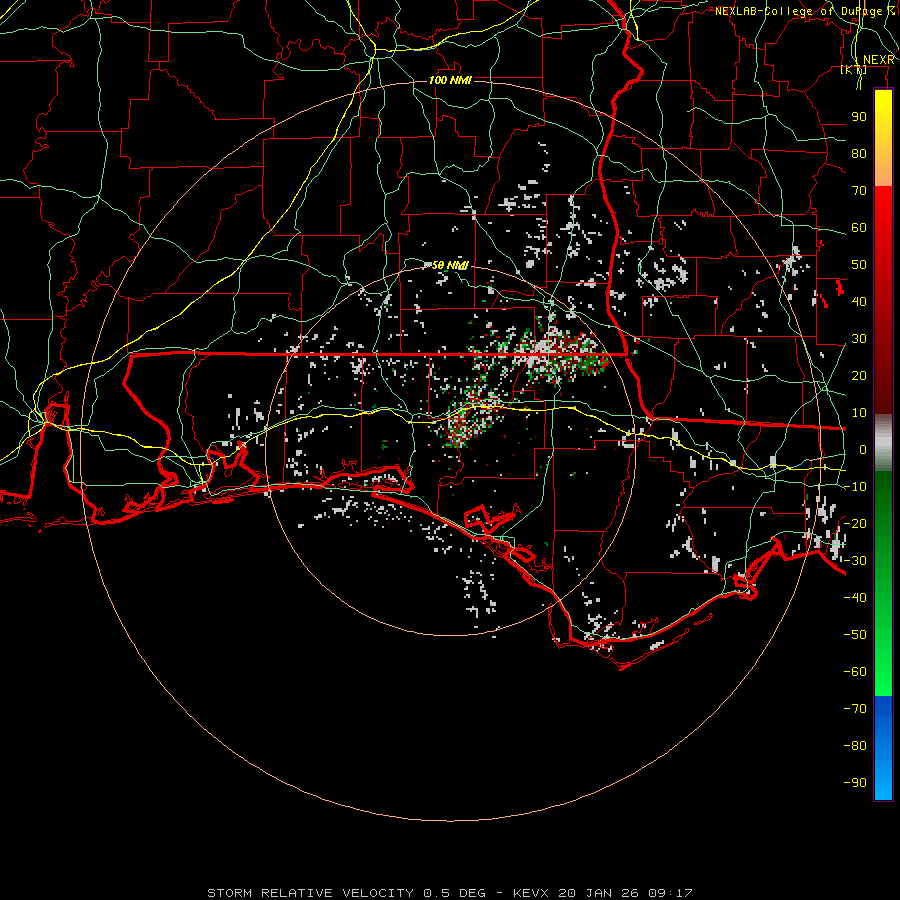Click the 40 value on velocity scale
The height and width of the screenshot is (900, 900).
click(859, 301)
